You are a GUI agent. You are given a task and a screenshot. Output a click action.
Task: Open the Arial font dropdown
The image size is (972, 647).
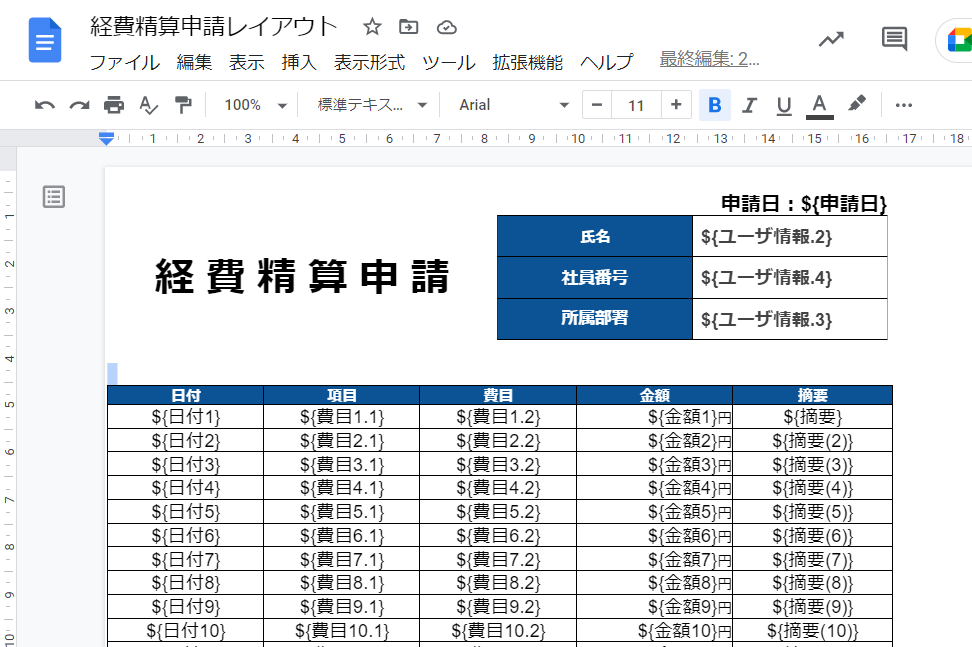click(513, 105)
